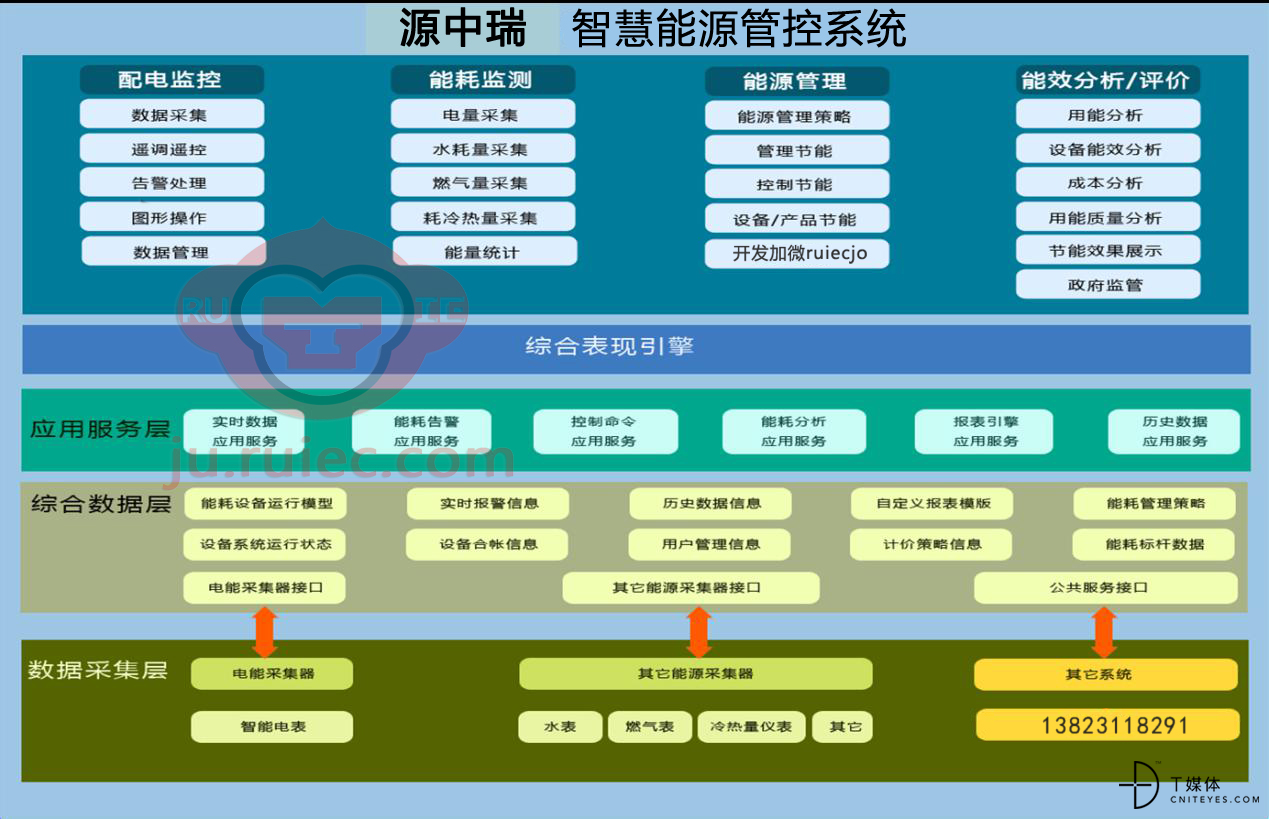Viewport: 1269px width, 819px height.
Task: Select the 配电监控 module header
Action: coord(171,80)
